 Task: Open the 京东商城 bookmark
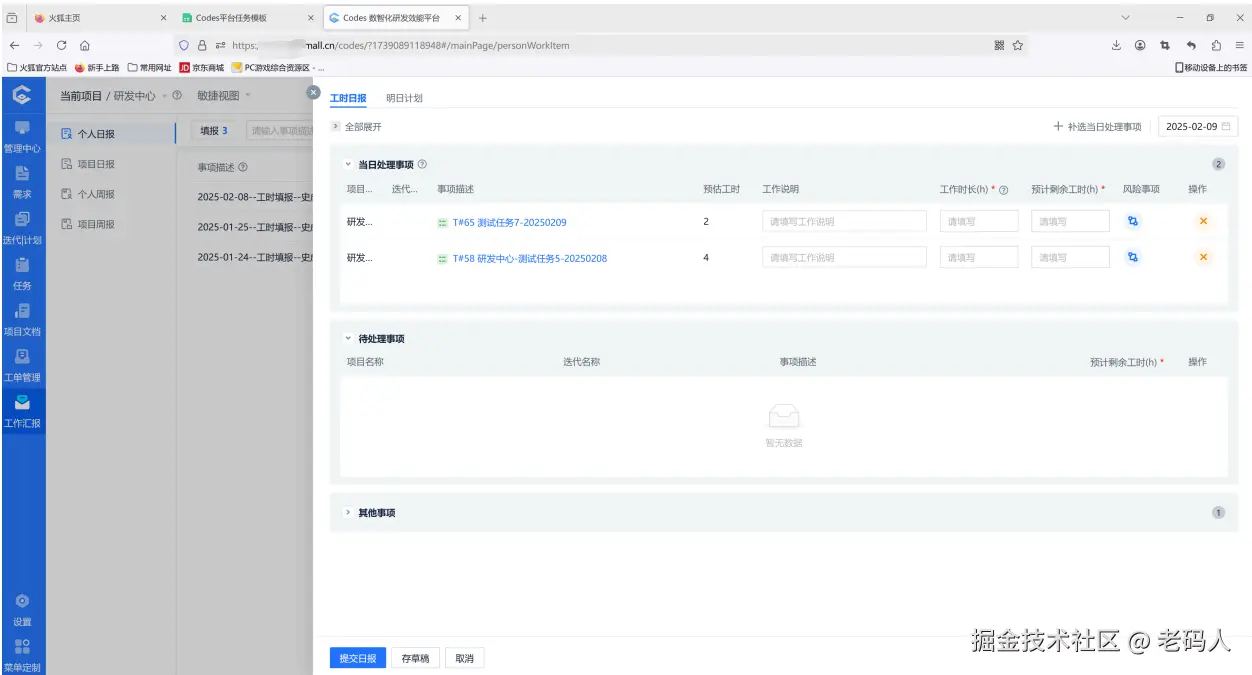201,68
